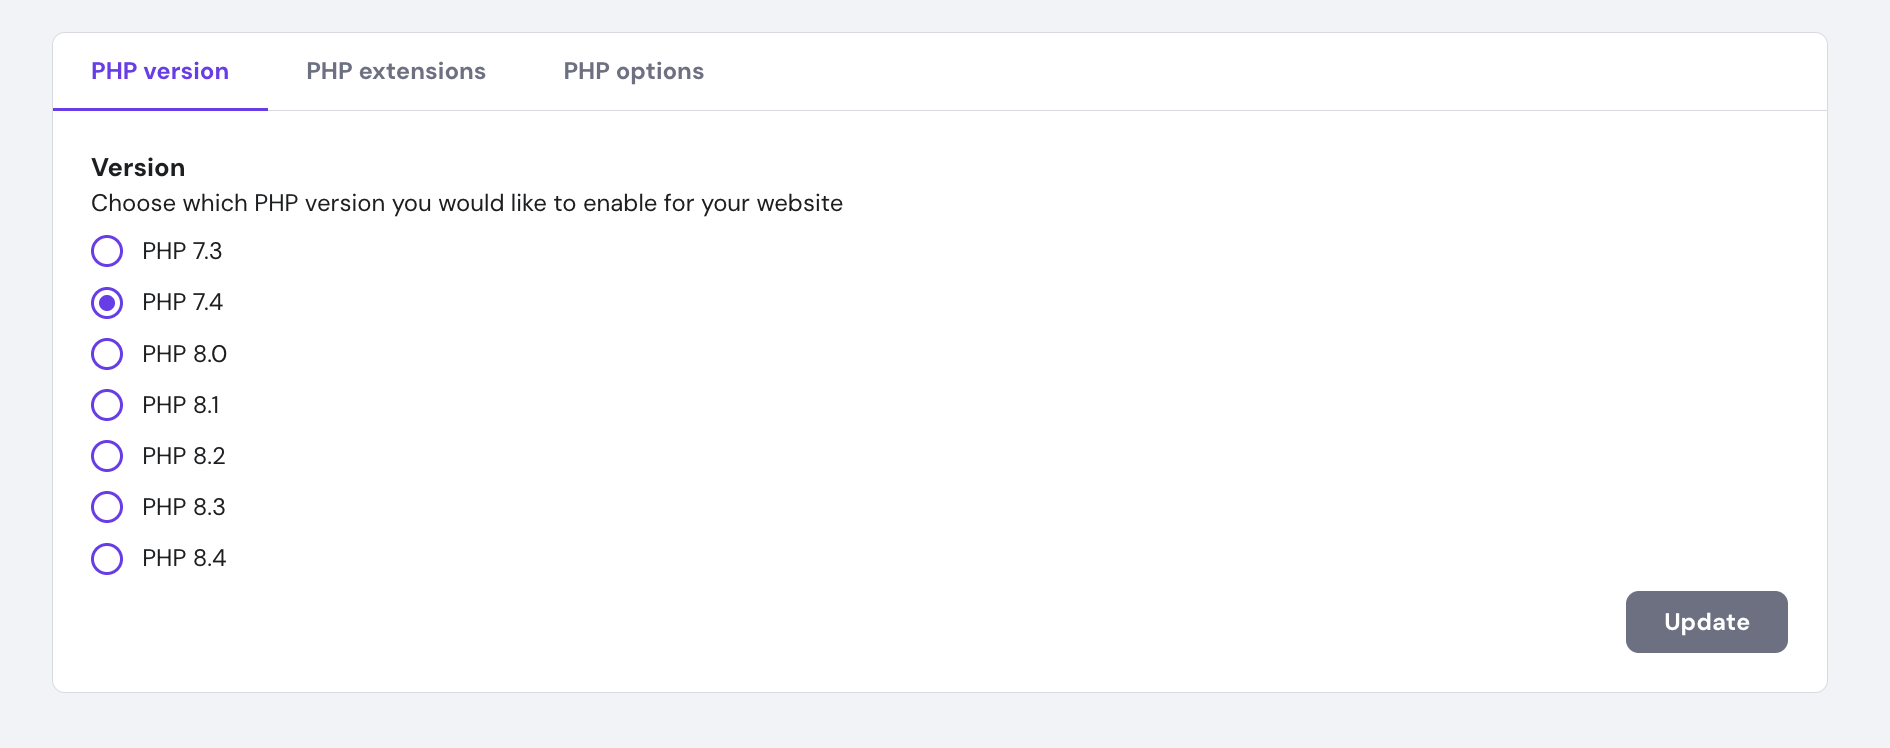
Task: Pick the PHP 8.2 radio button circle
Action: point(107,456)
